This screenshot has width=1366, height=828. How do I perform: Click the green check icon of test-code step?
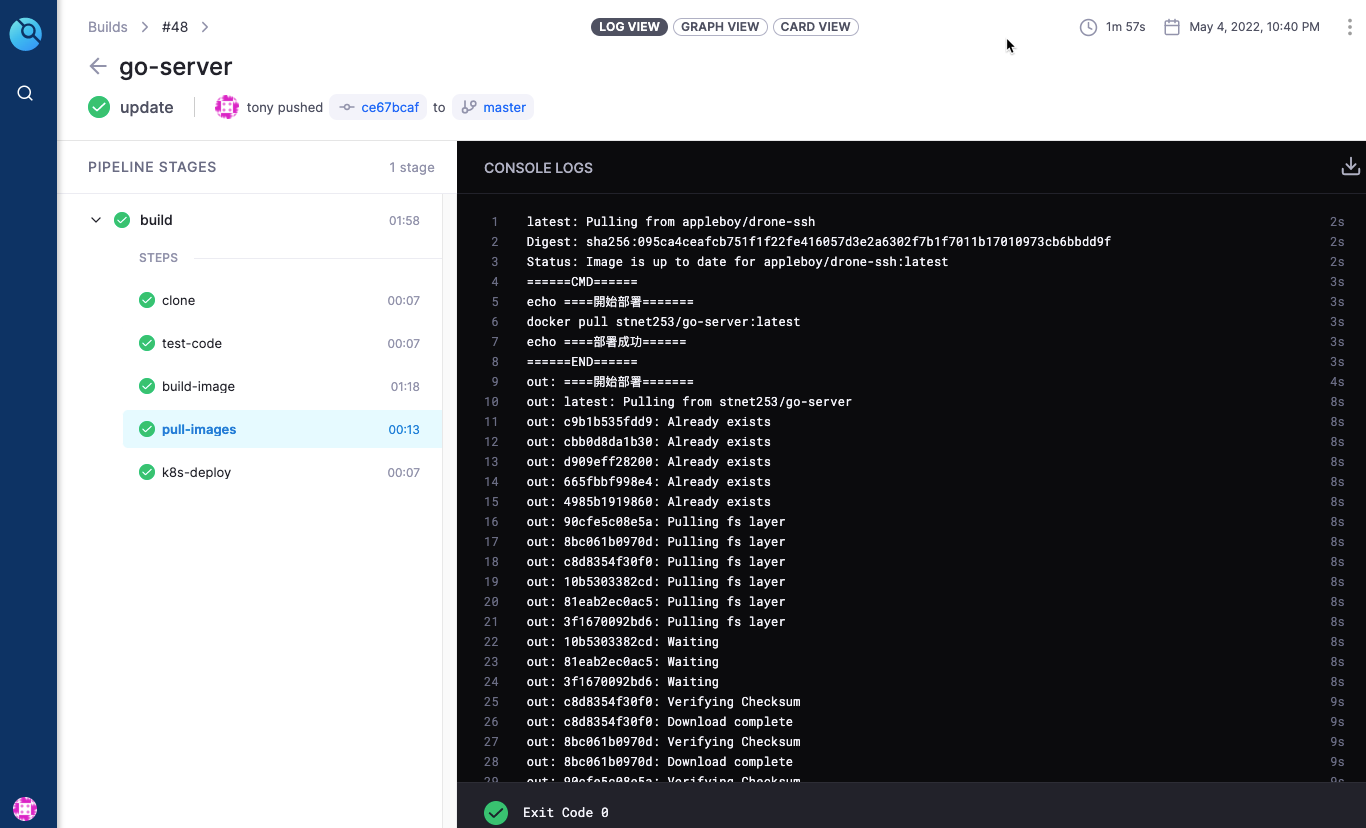[147, 343]
